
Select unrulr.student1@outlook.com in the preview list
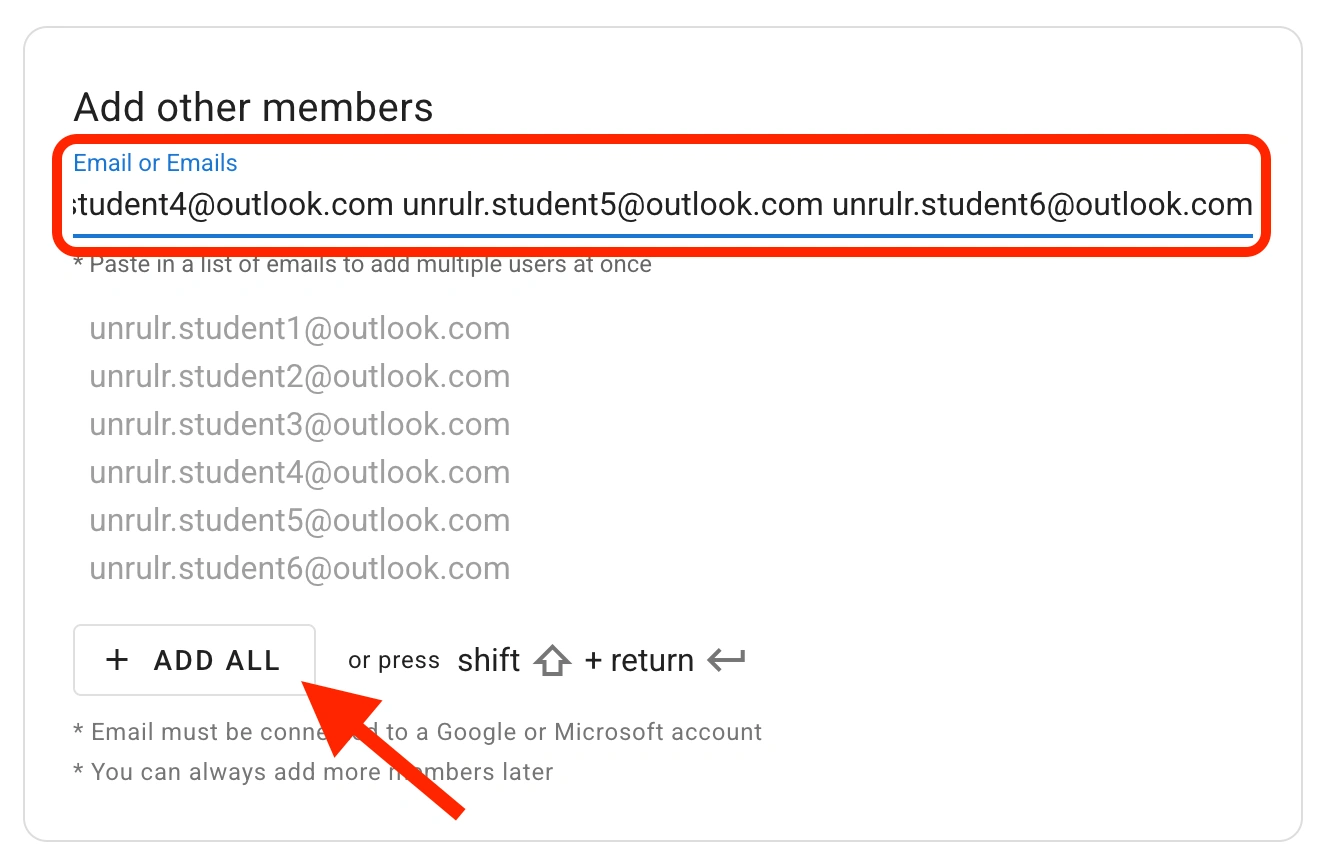[299, 329]
